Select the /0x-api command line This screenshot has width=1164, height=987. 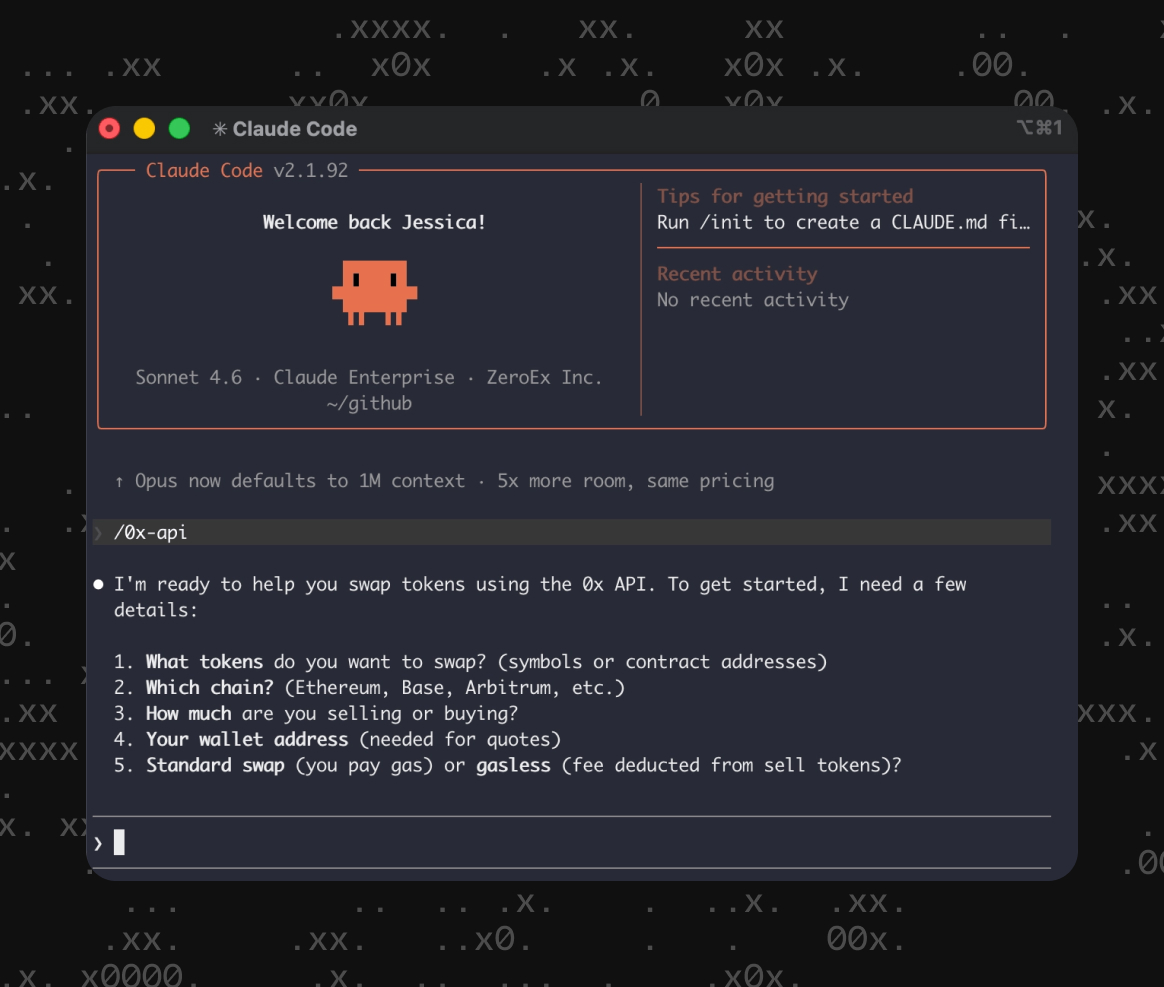[x=572, y=532]
